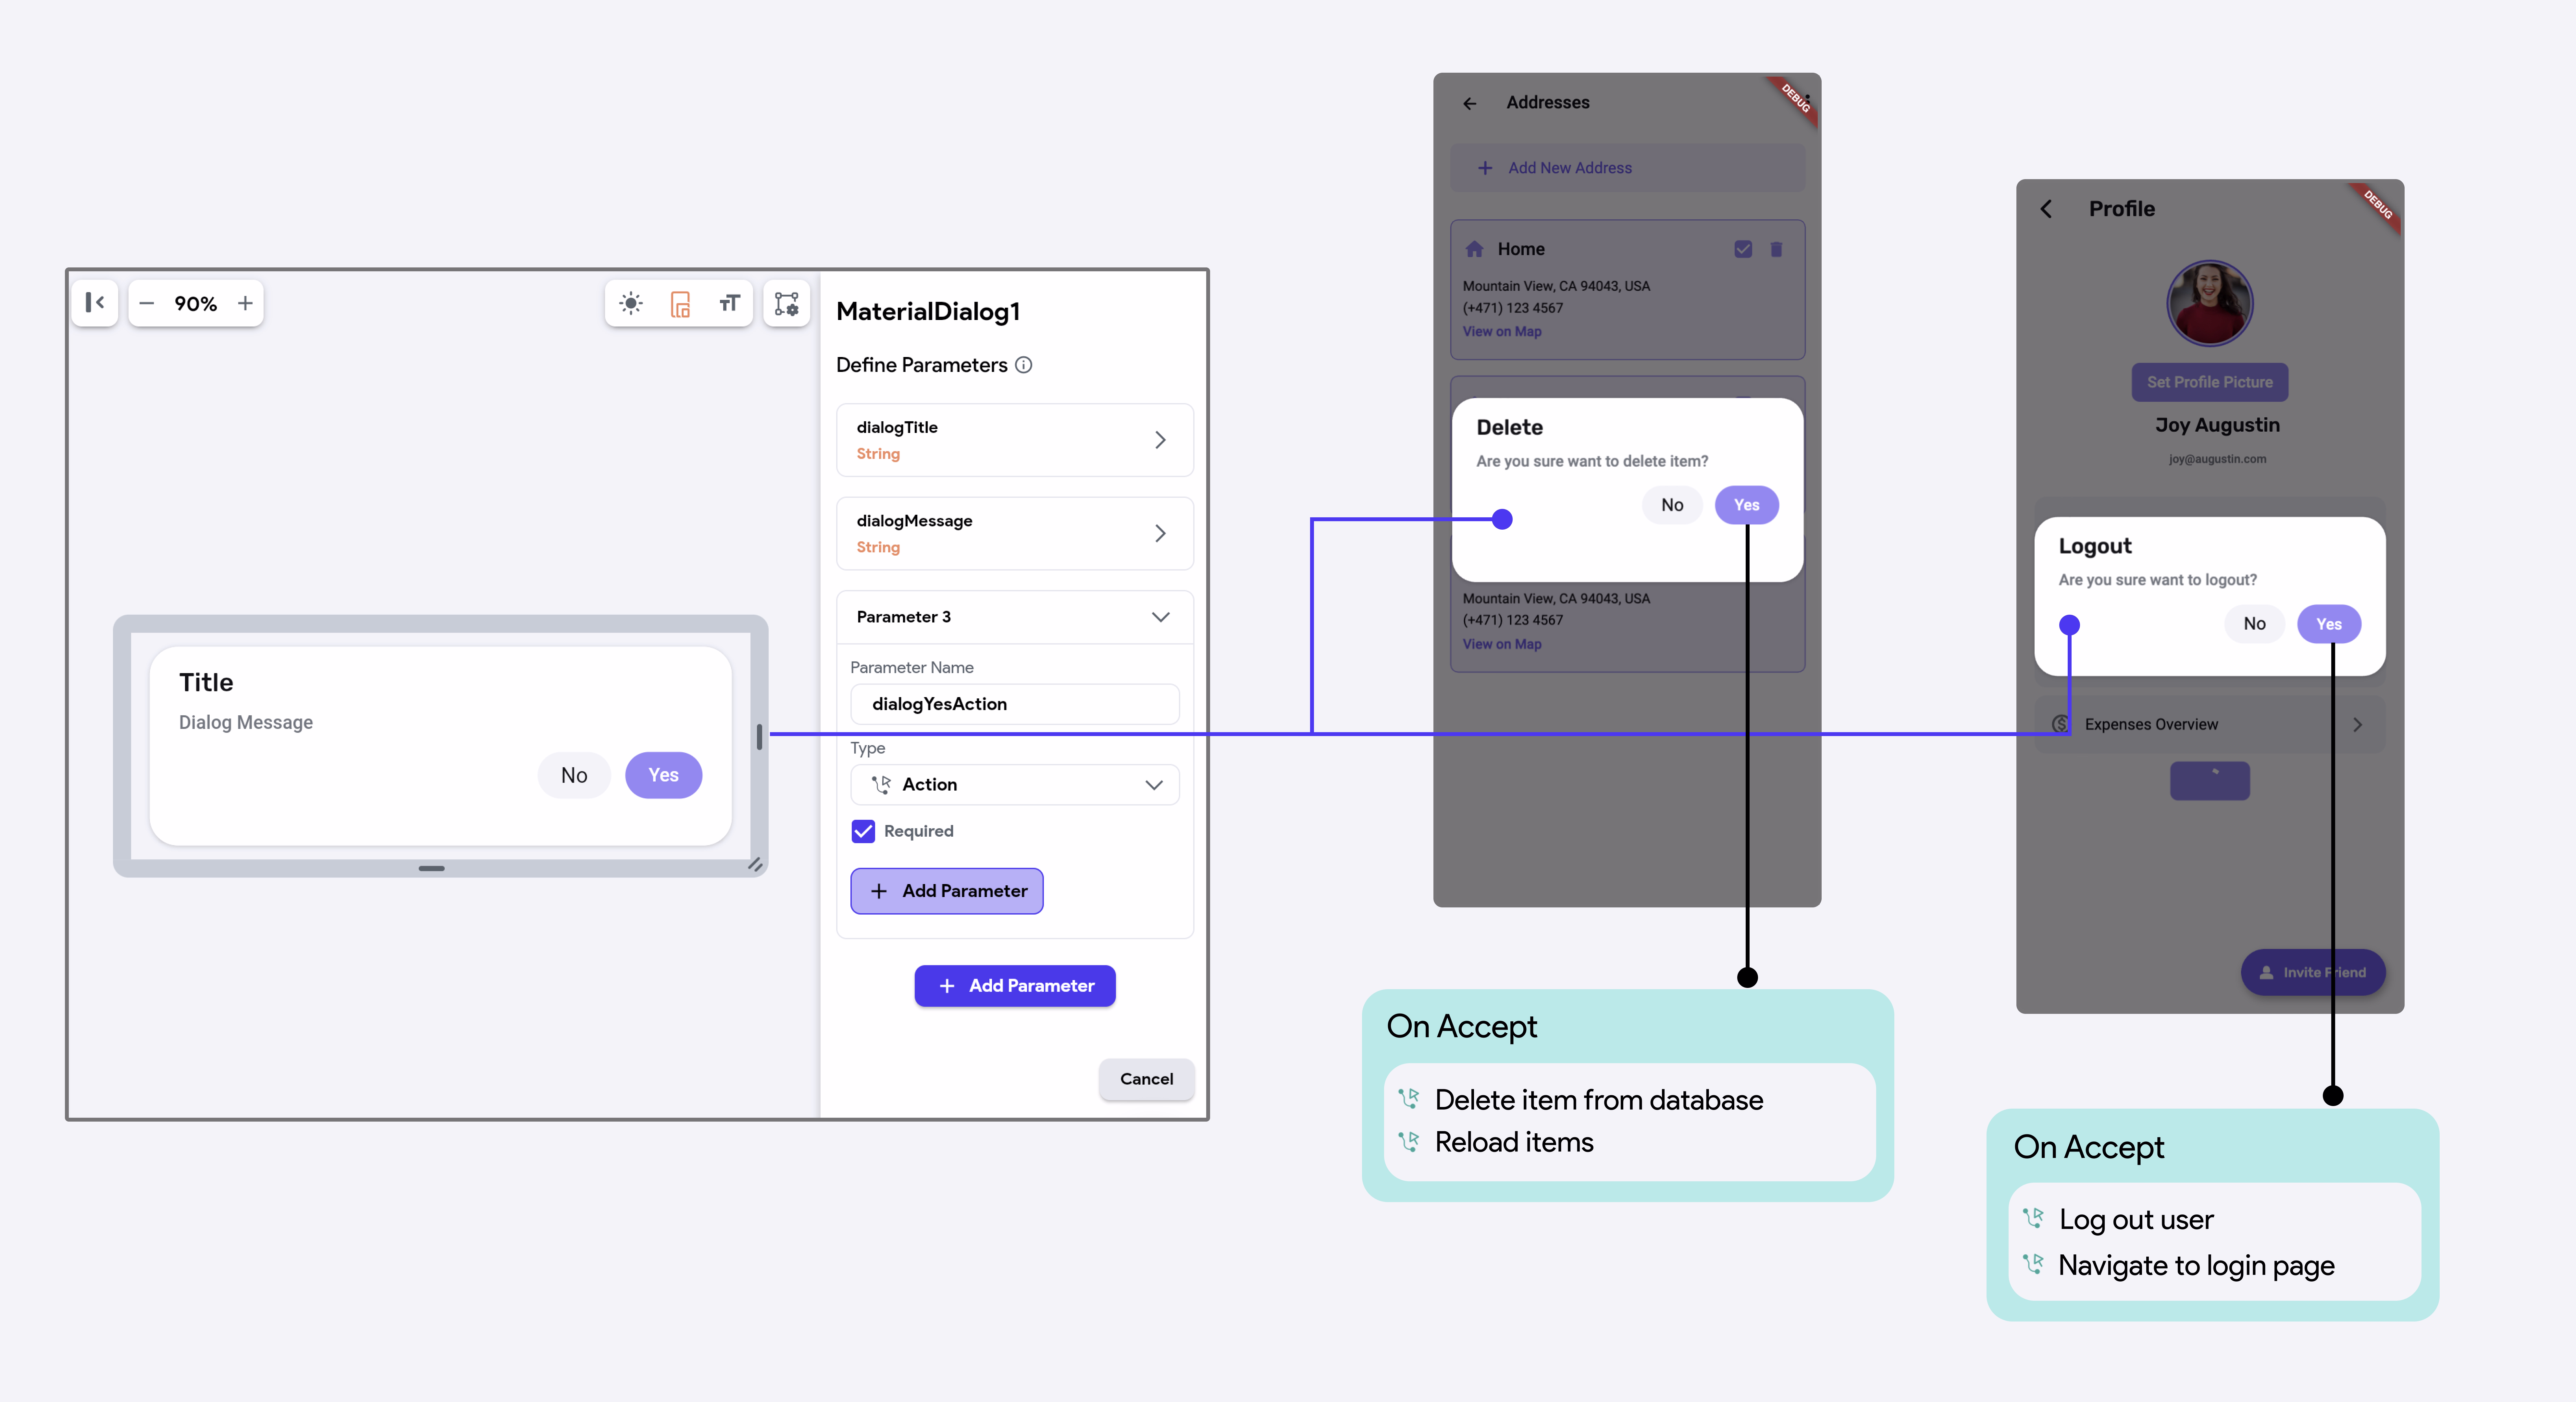Click No in the Logout dialog
This screenshot has height=1402, width=2576.
(2254, 624)
